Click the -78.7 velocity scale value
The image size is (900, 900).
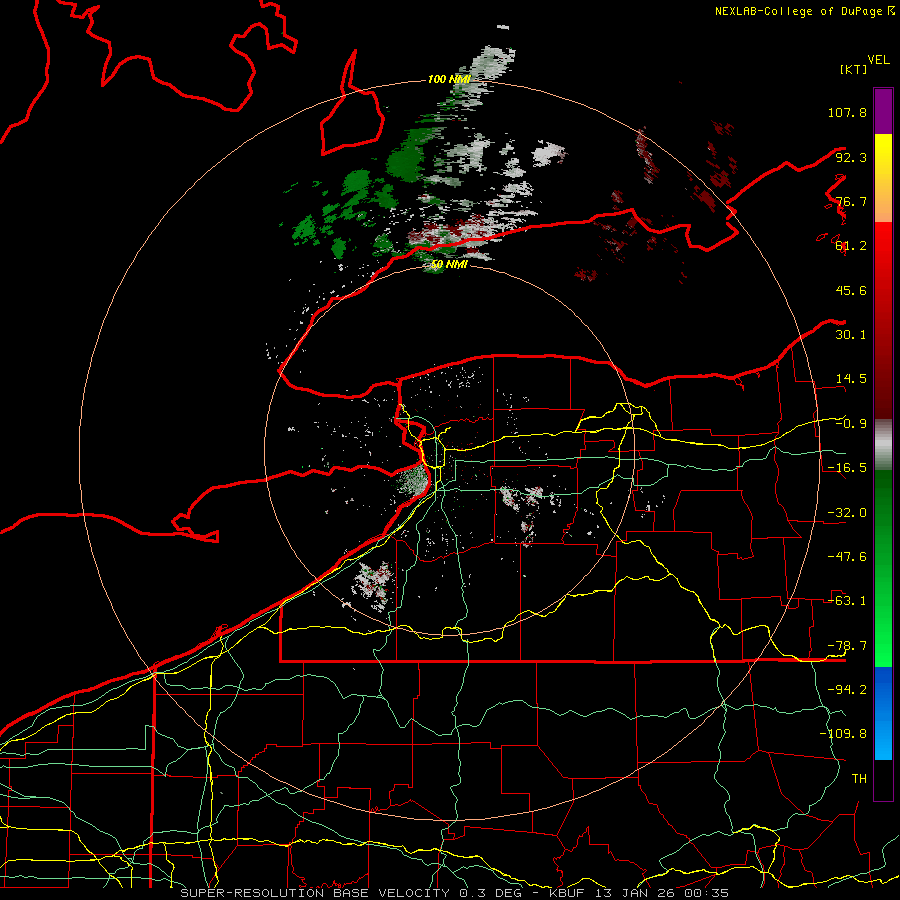[847, 646]
